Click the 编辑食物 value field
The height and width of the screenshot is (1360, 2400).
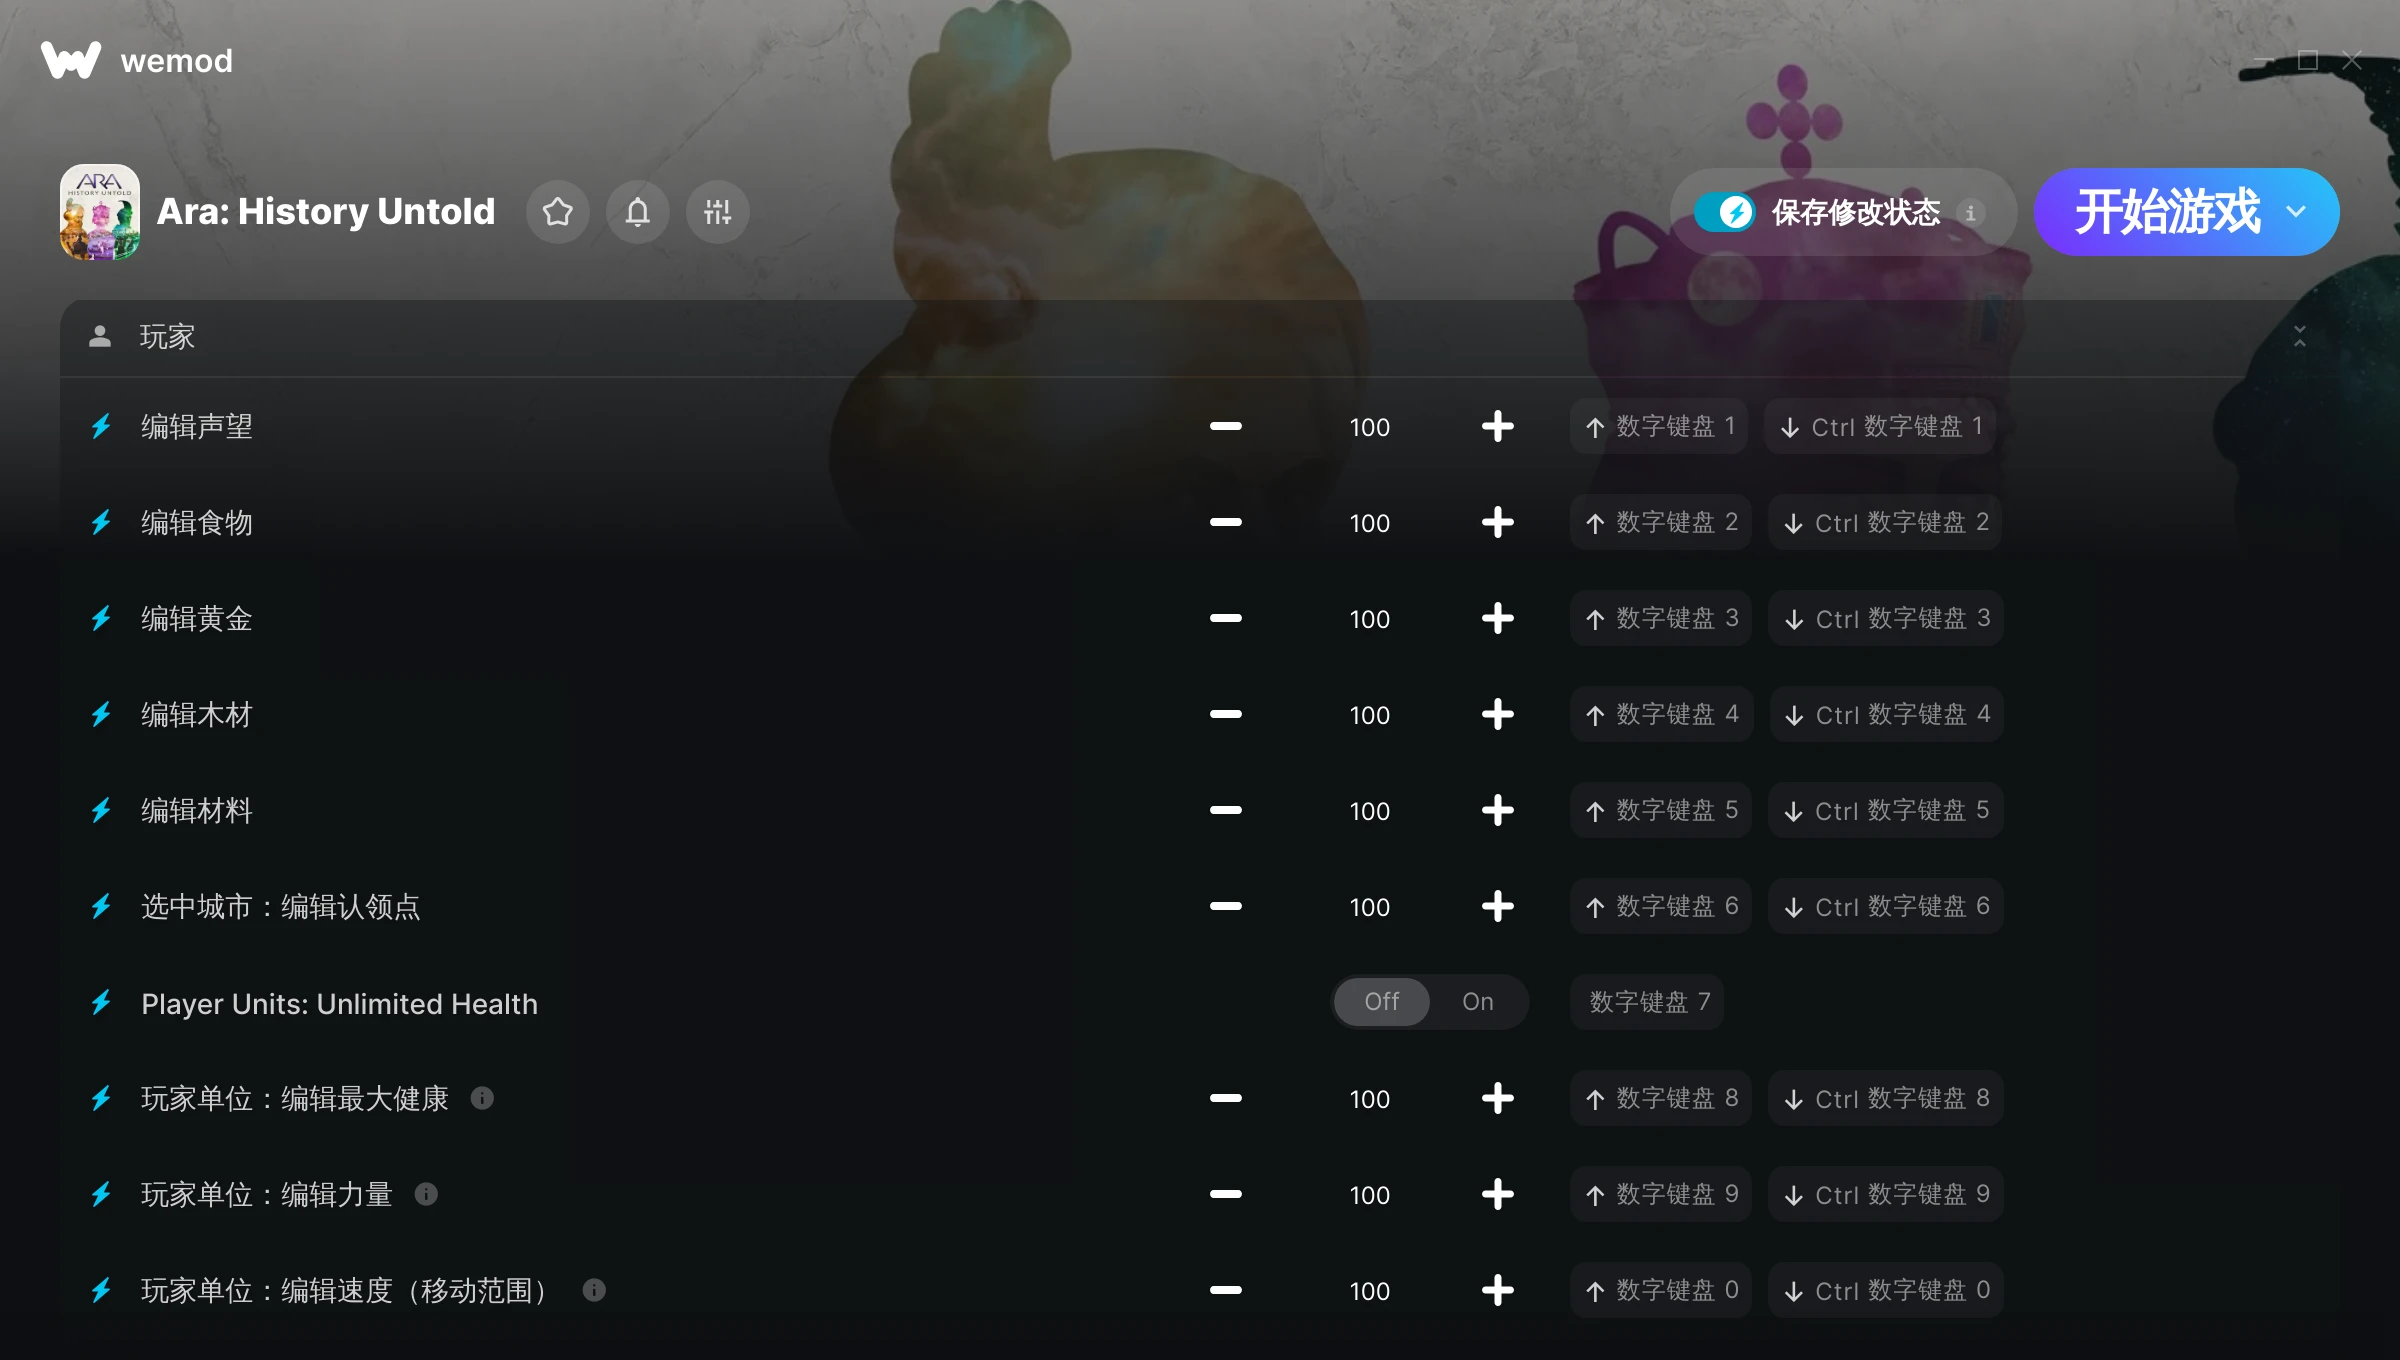[1369, 523]
